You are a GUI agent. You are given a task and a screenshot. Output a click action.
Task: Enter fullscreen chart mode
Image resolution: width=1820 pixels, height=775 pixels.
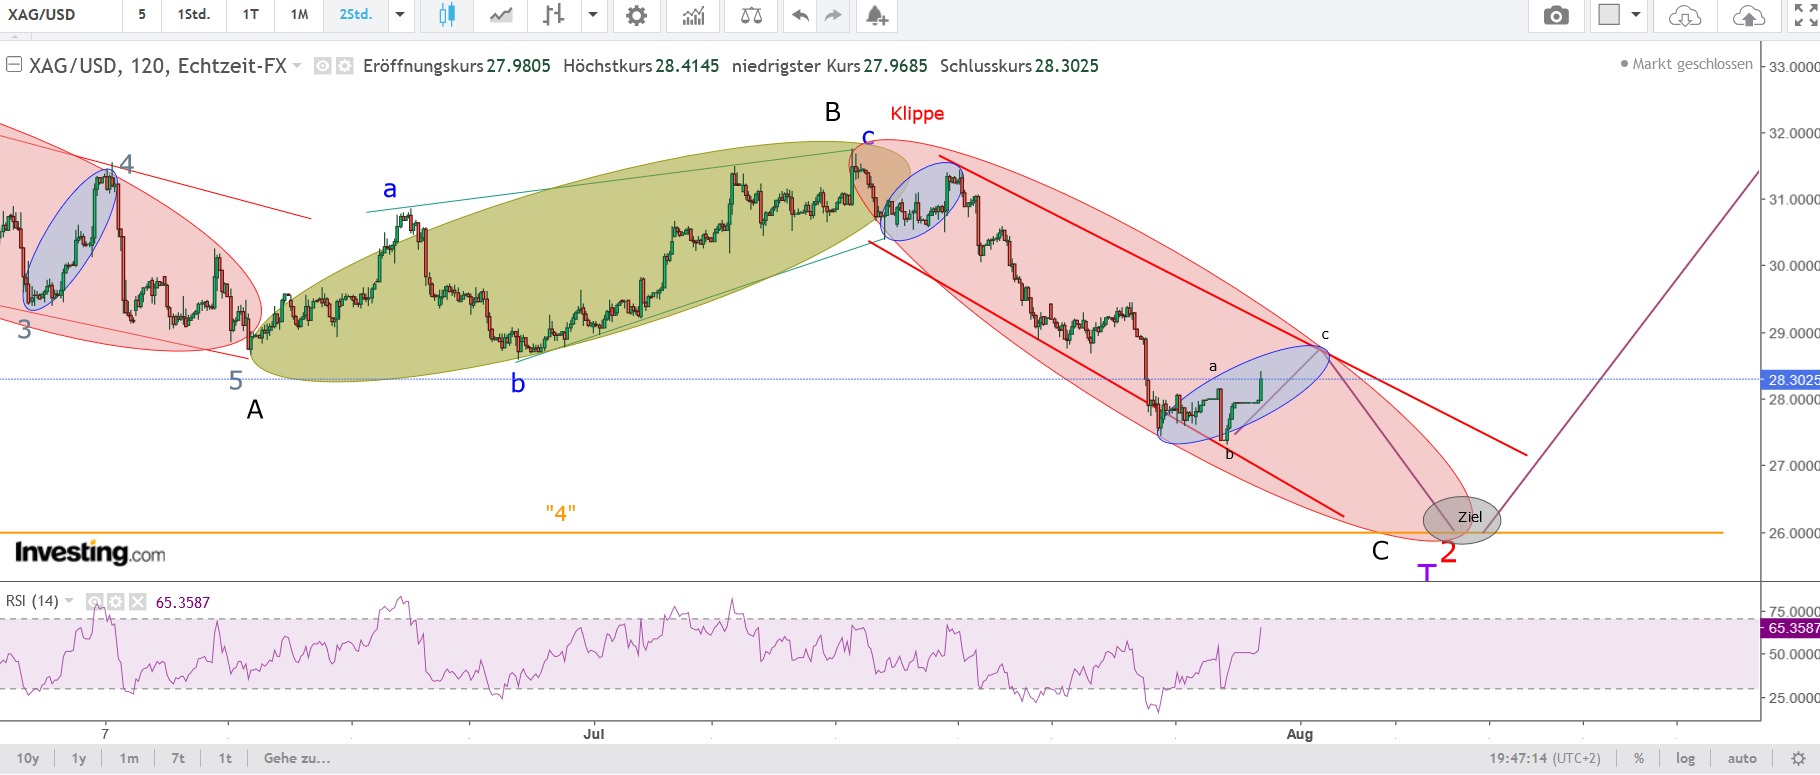click(x=1806, y=15)
